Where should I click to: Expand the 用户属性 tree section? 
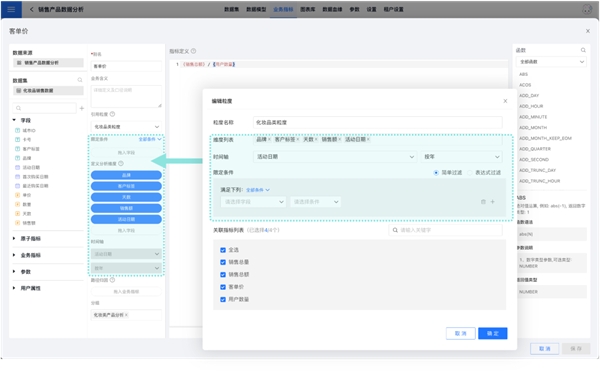14,288
